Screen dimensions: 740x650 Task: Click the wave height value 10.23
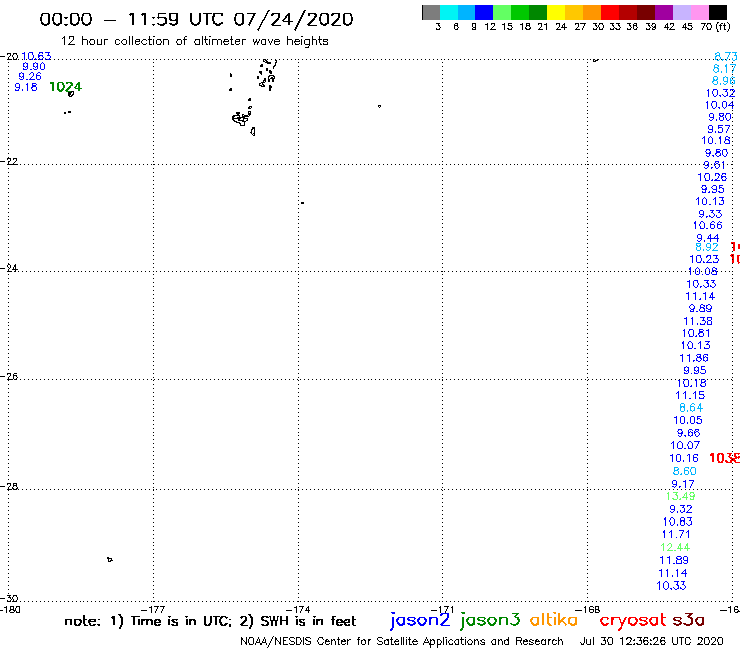[704, 260]
